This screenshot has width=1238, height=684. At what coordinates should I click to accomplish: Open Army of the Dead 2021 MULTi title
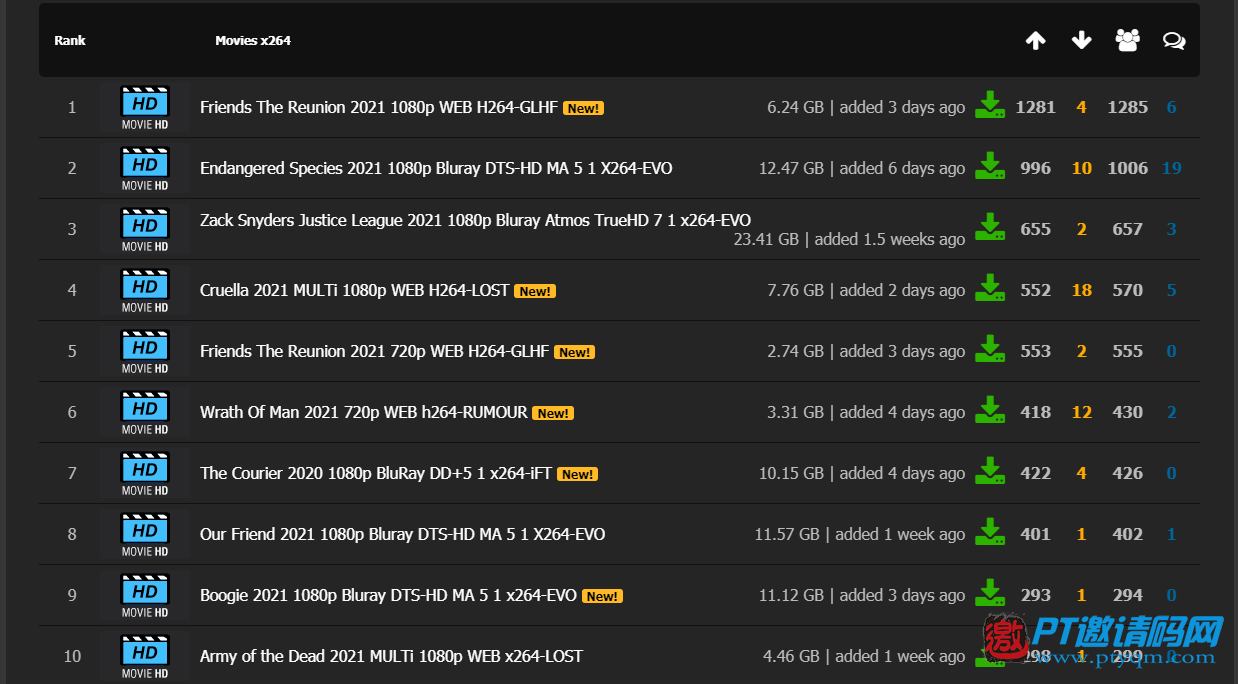(x=391, y=656)
